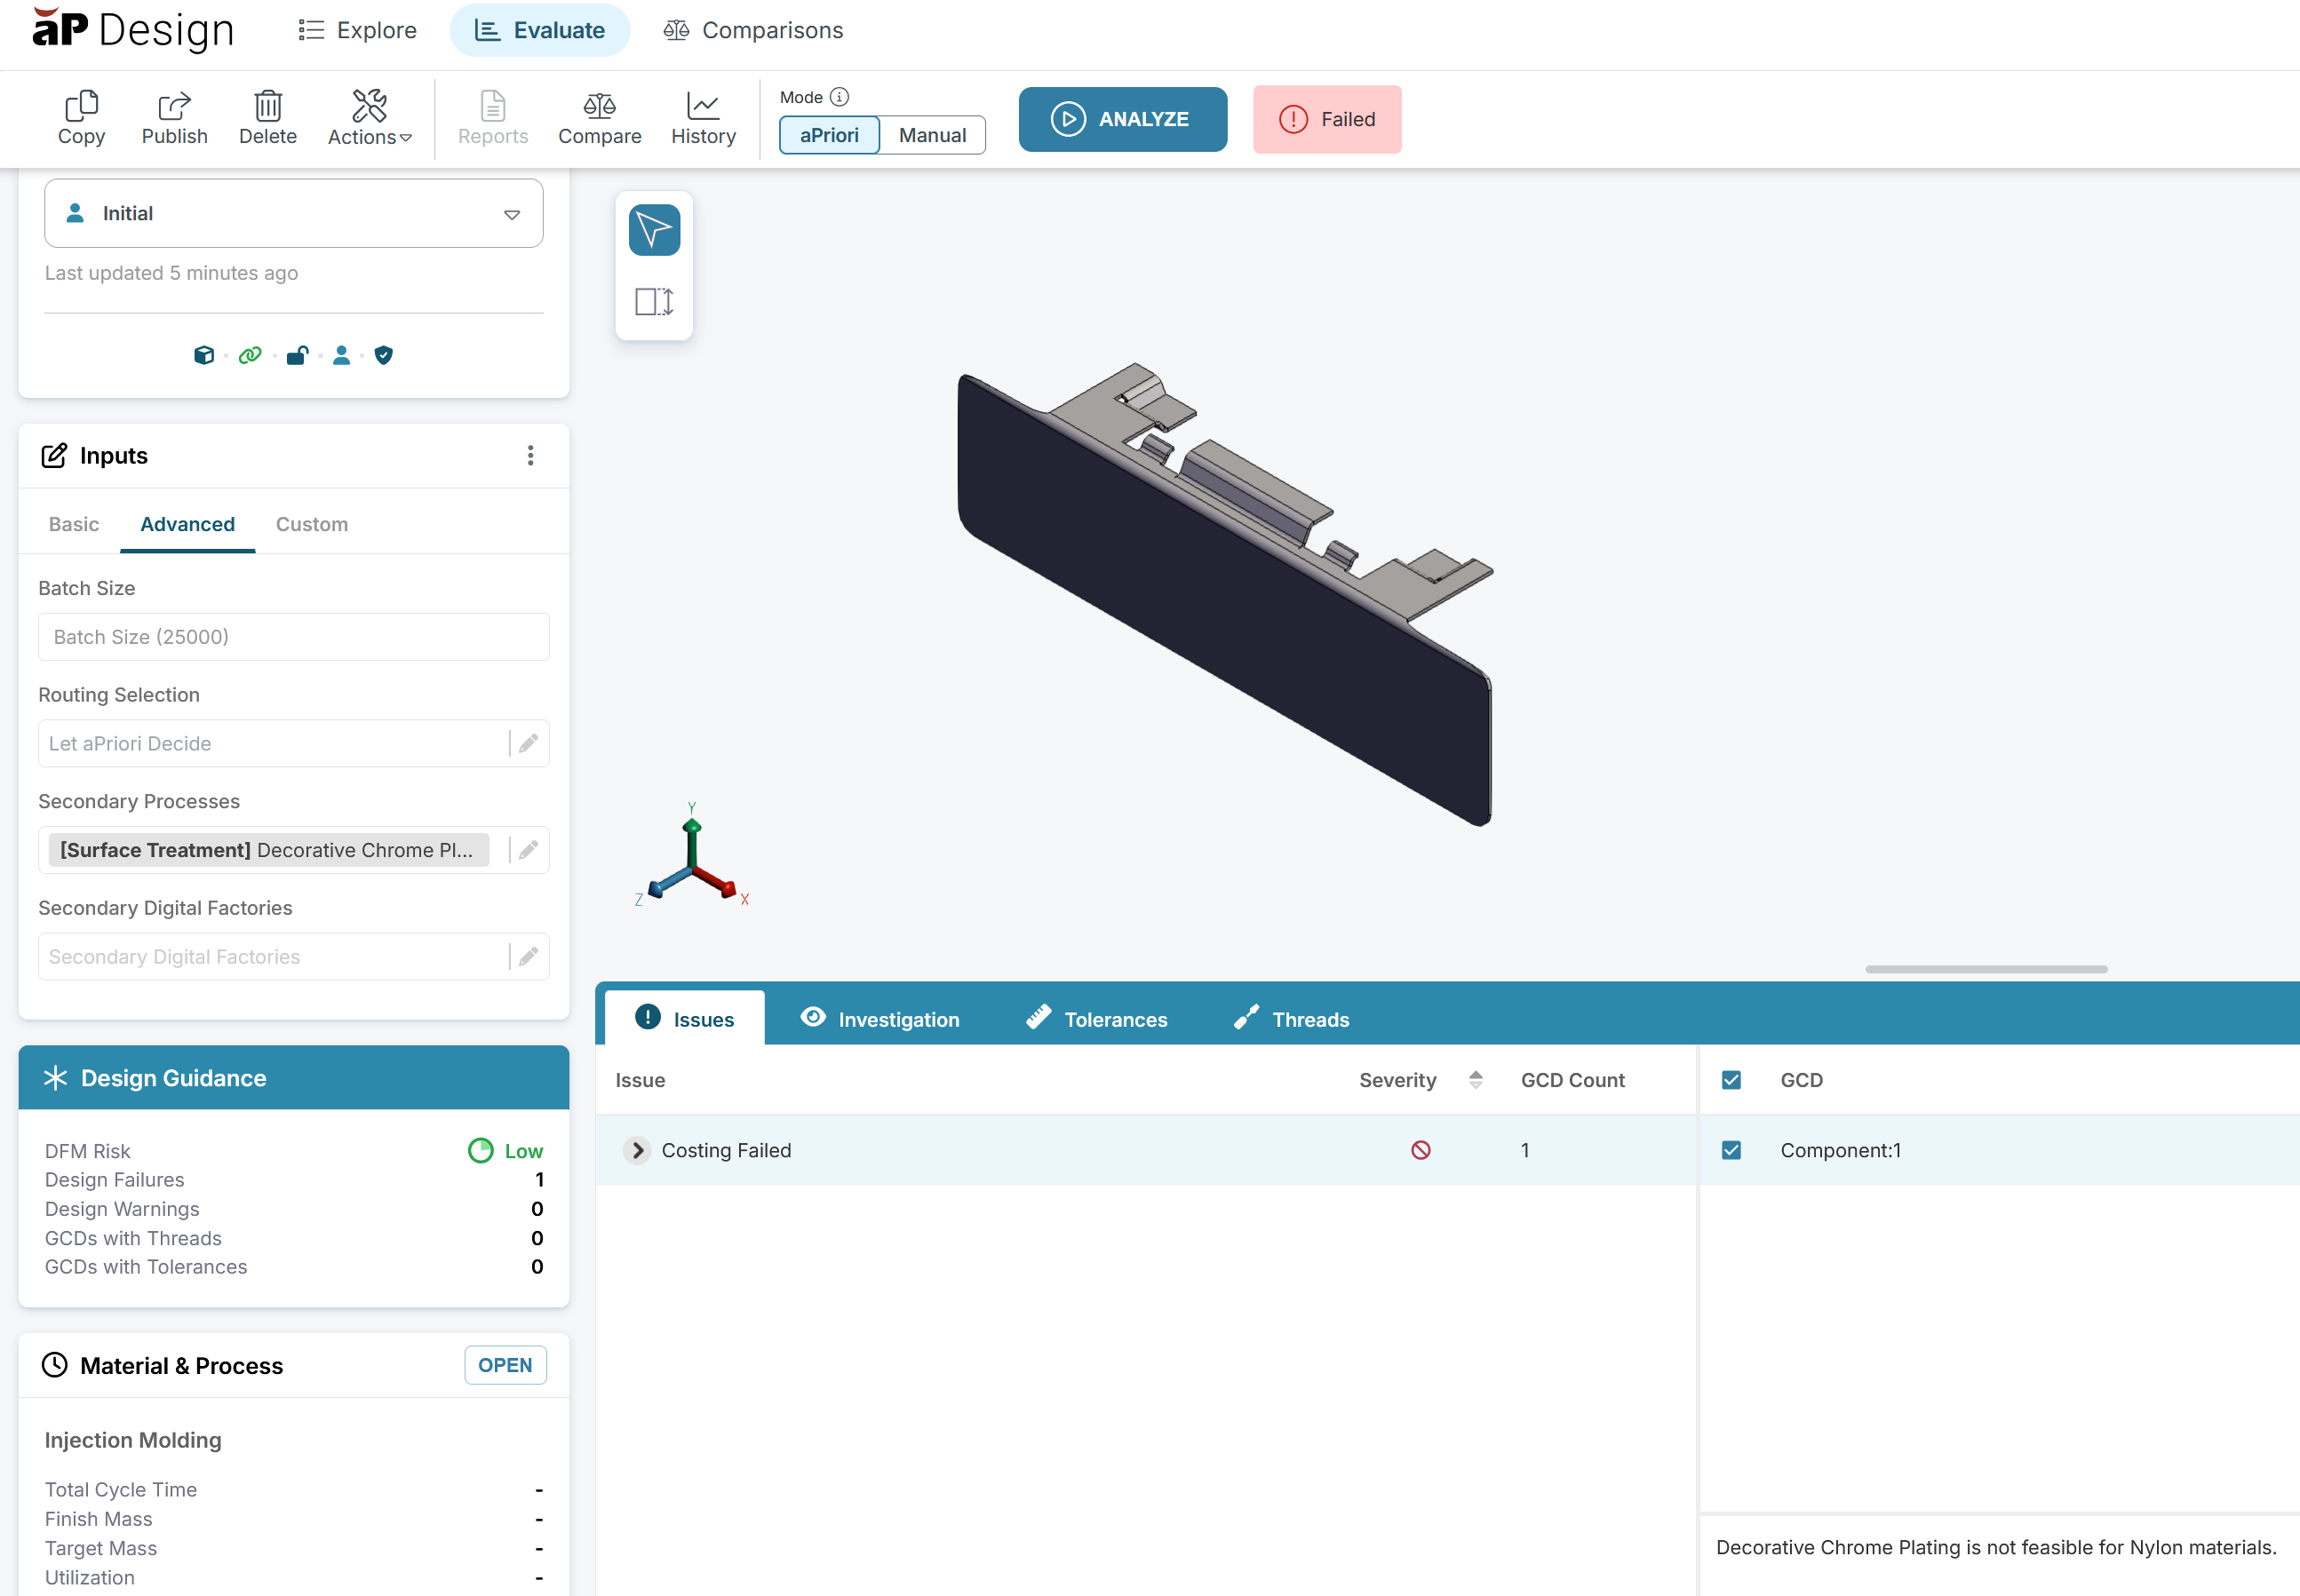
Task: Edit Secondary Processes with pencil icon
Action: click(528, 850)
